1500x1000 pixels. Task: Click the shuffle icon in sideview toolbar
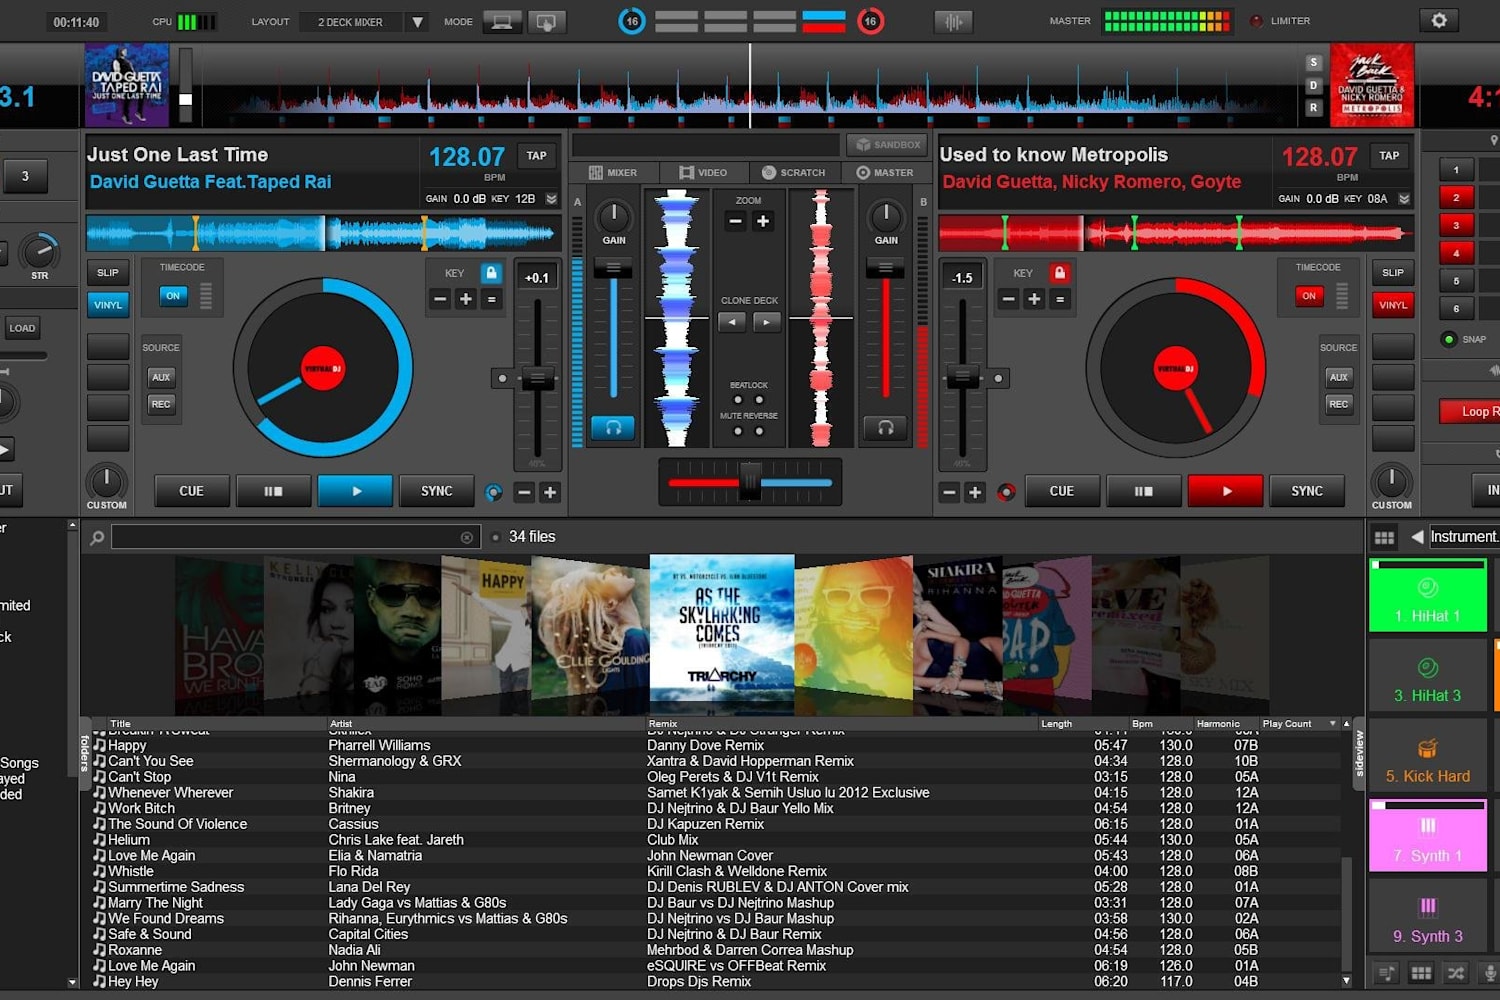click(x=1455, y=973)
